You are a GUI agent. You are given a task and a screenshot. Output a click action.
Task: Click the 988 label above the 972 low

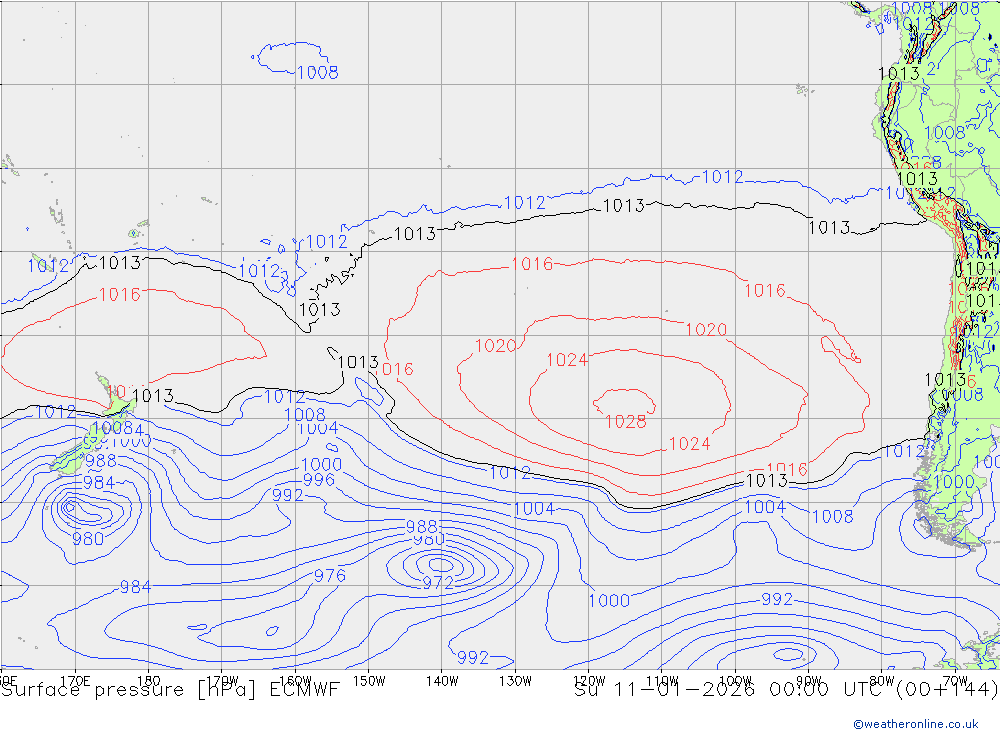pyautogui.click(x=422, y=526)
